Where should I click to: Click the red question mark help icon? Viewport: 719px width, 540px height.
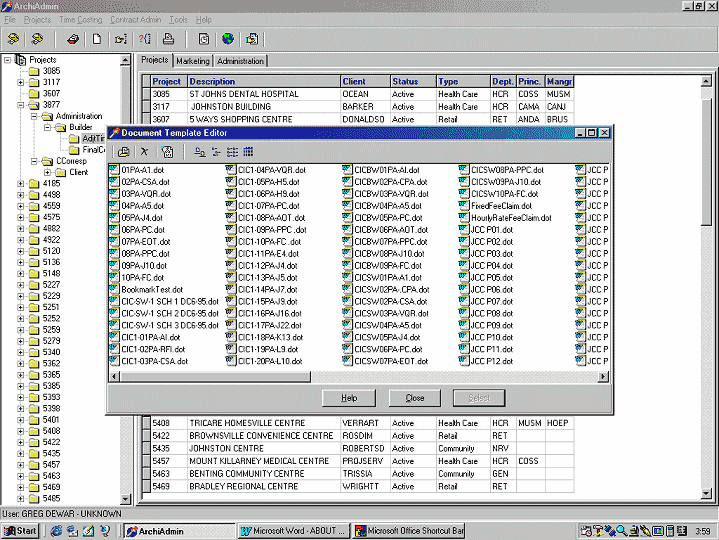coord(144,39)
